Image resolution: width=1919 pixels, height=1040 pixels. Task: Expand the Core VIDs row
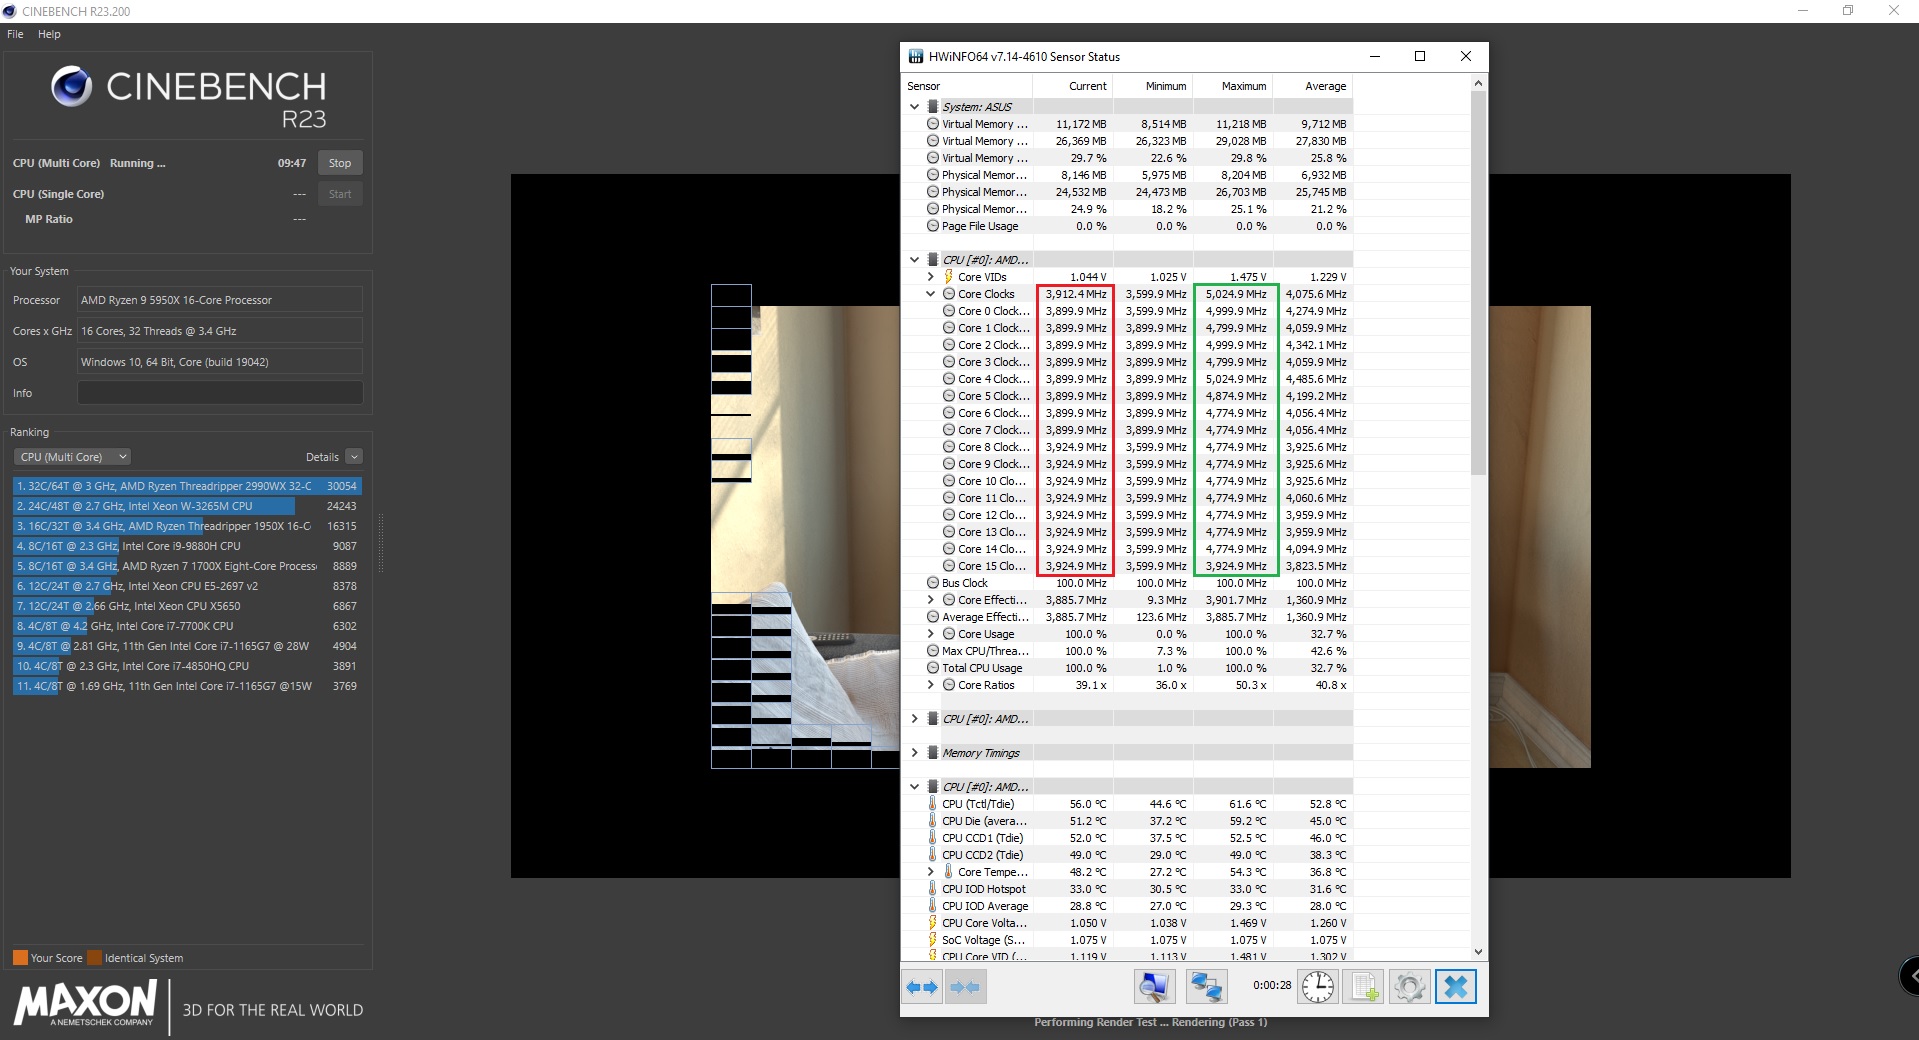tap(930, 277)
